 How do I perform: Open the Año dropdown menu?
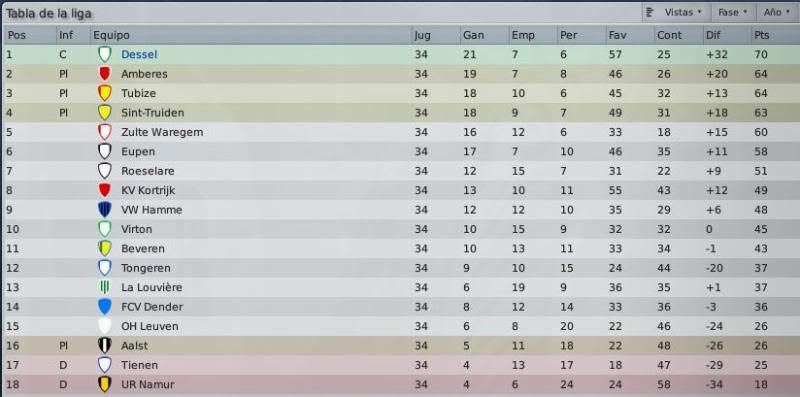778,12
